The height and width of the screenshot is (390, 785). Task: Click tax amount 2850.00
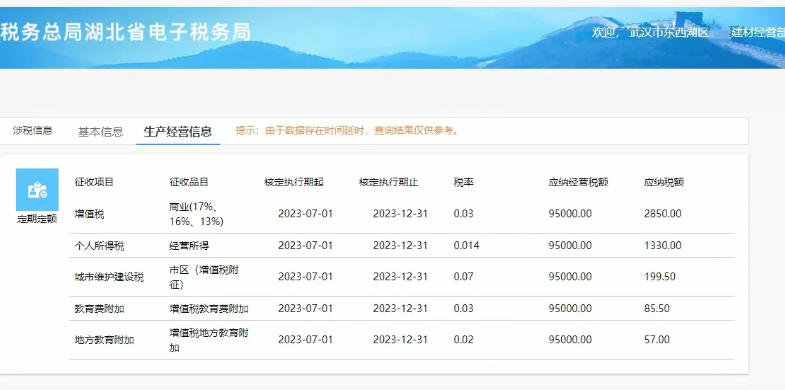pos(662,214)
